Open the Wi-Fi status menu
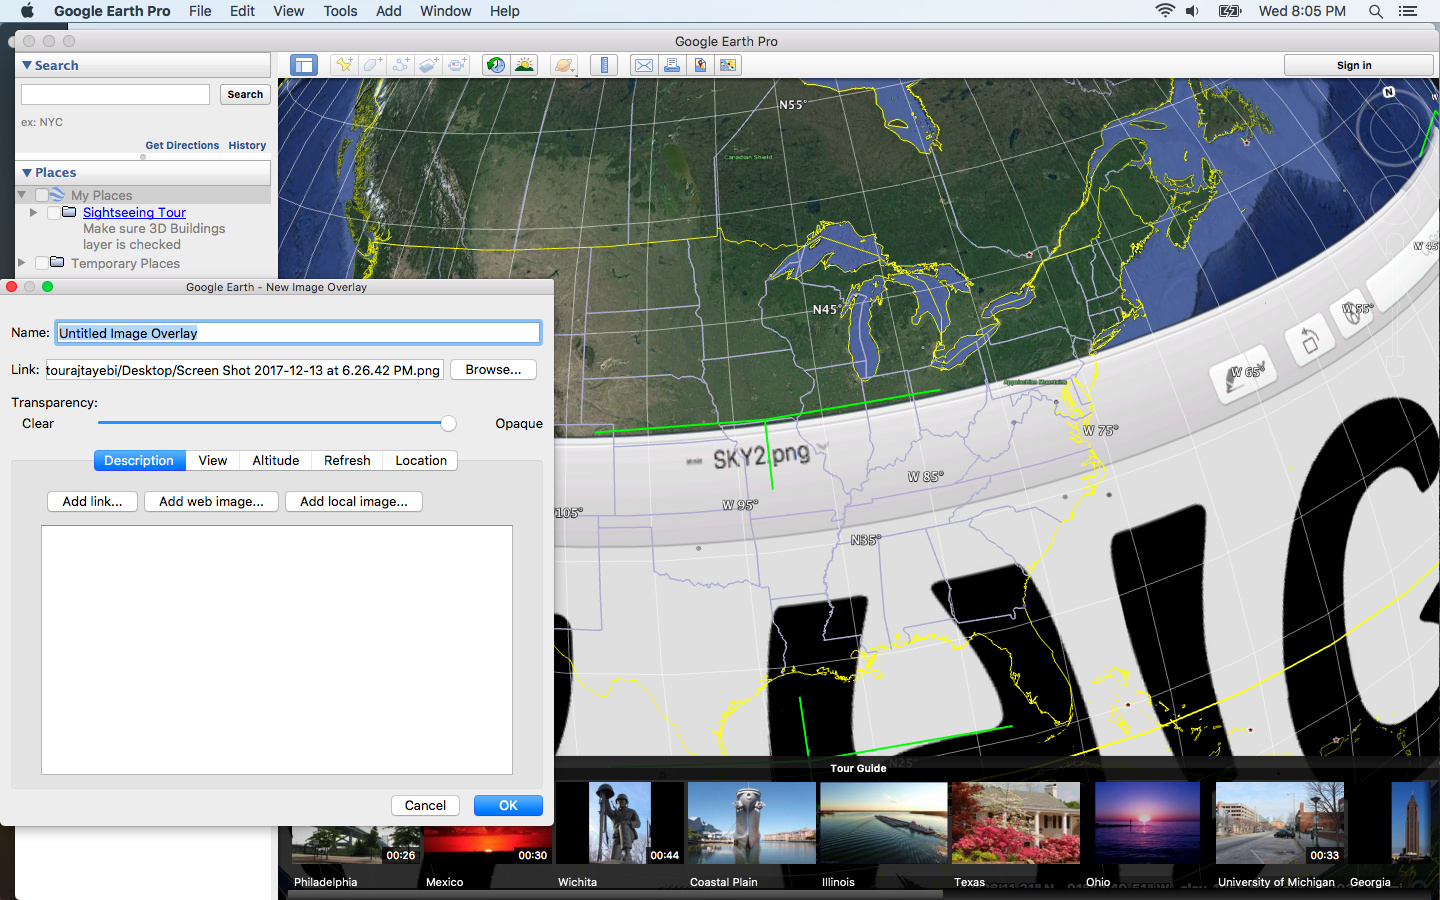The width and height of the screenshot is (1440, 900). click(1165, 11)
